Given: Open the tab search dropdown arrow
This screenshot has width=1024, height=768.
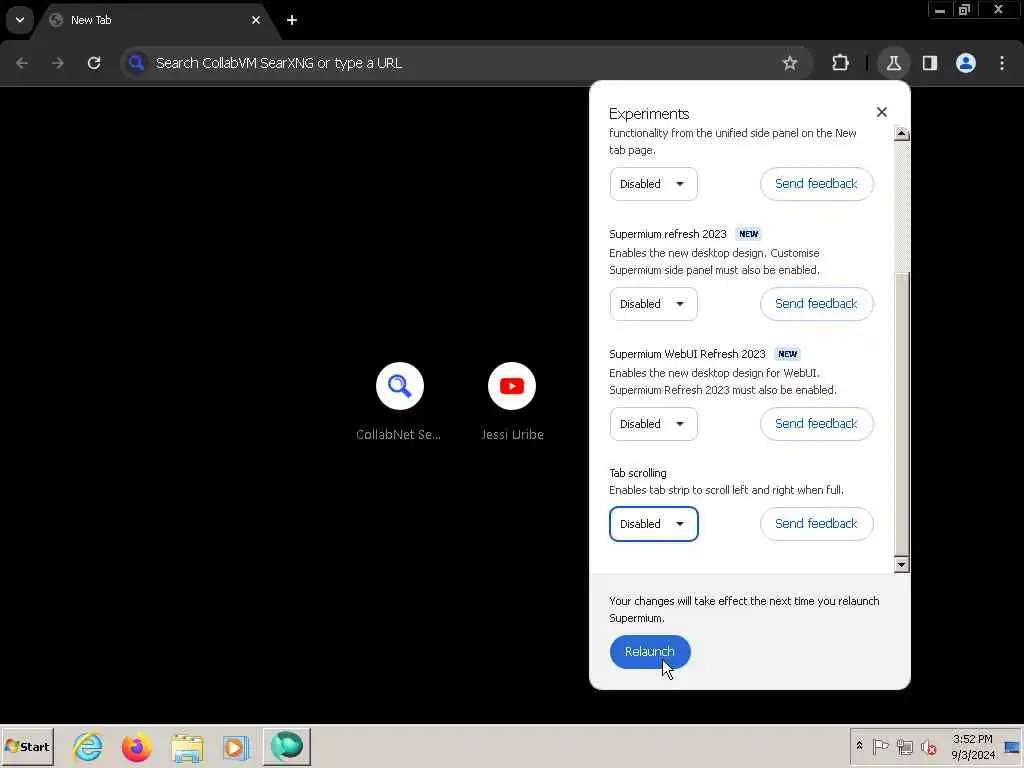Looking at the screenshot, I should (x=20, y=20).
